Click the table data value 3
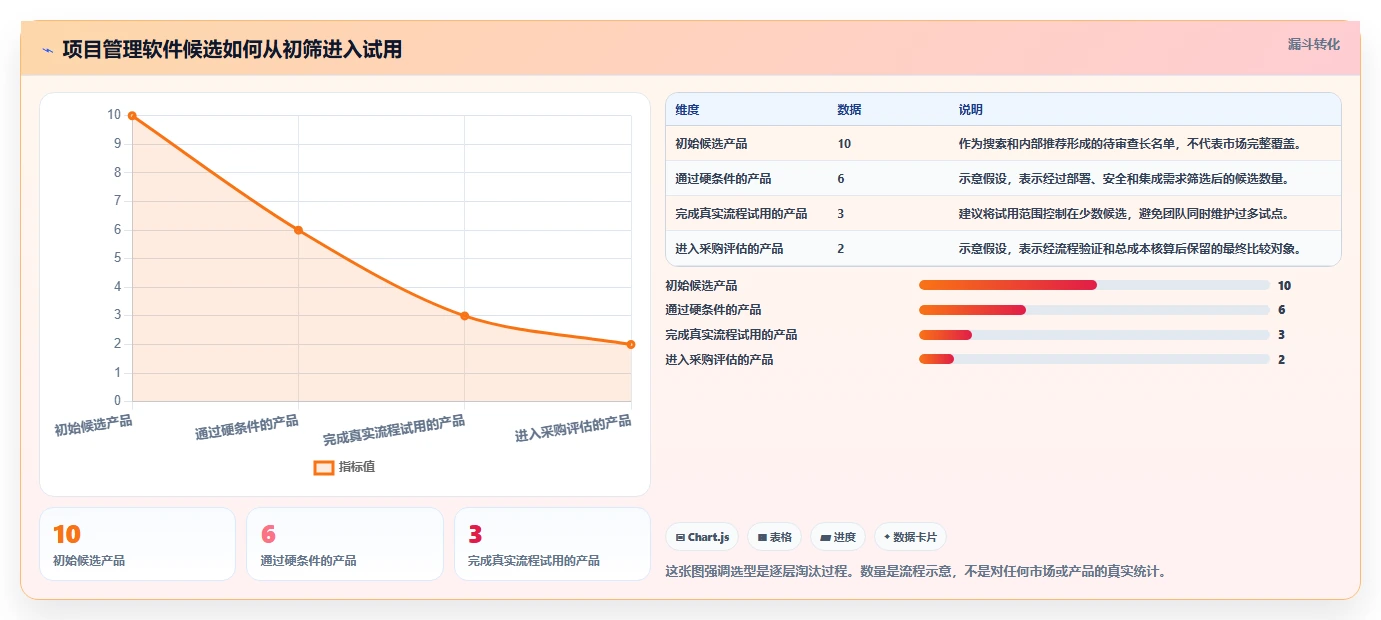The height and width of the screenshot is (620, 1381). coord(841,214)
